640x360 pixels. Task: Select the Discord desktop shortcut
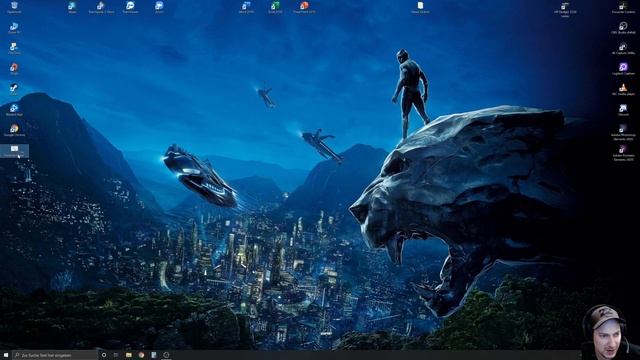click(x=623, y=110)
